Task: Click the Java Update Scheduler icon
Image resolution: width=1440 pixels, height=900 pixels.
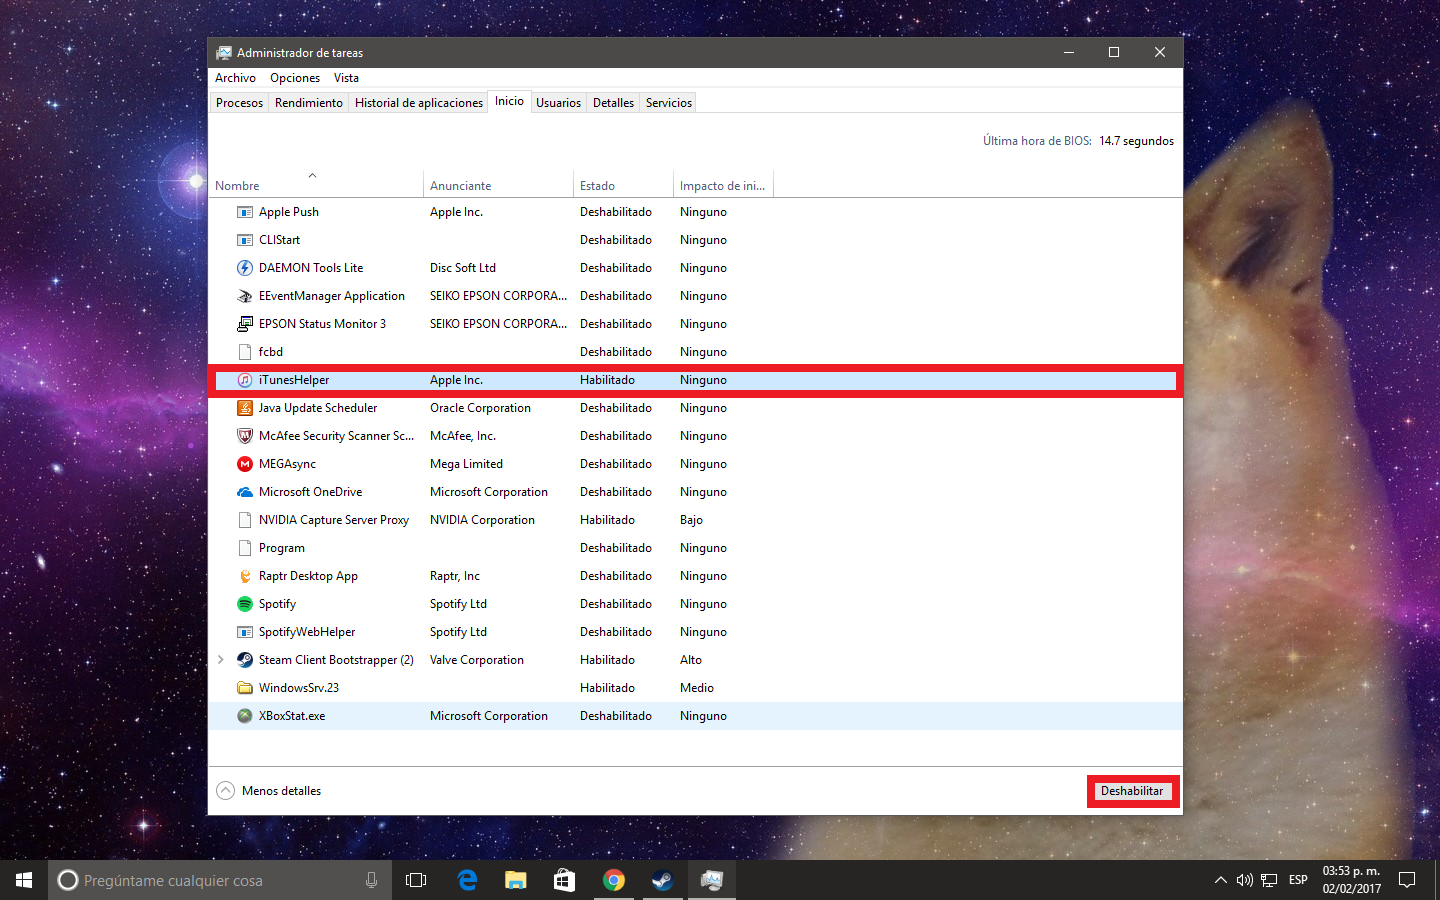Action: (x=245, y=408)
